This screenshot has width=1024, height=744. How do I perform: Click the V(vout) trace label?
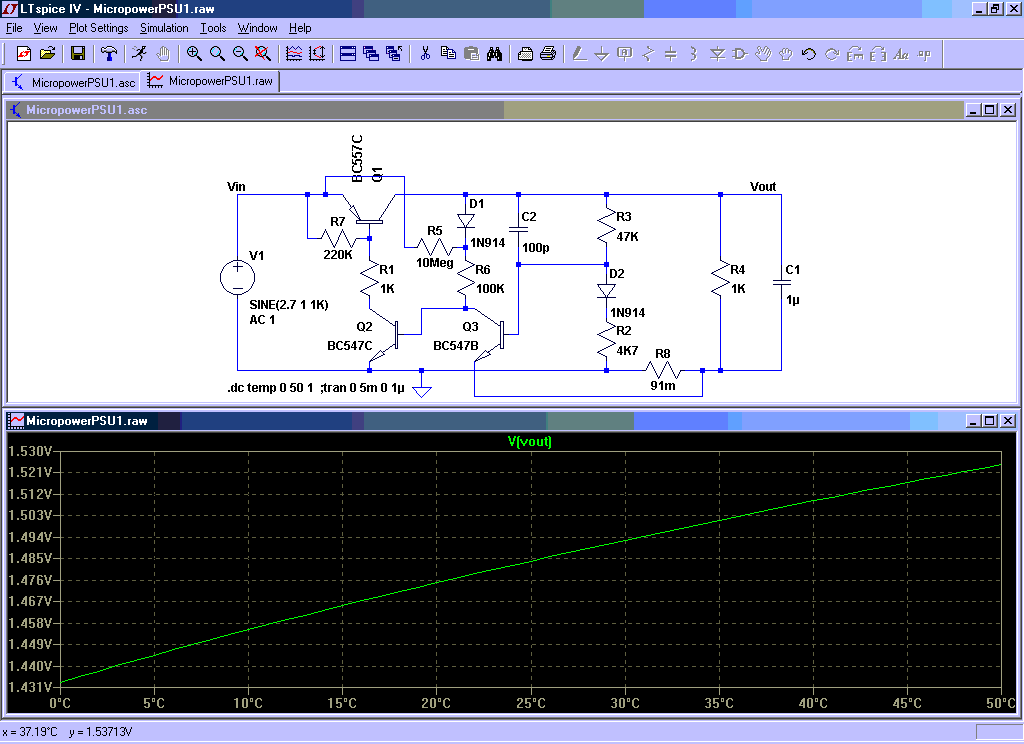(x=529, y=441)
